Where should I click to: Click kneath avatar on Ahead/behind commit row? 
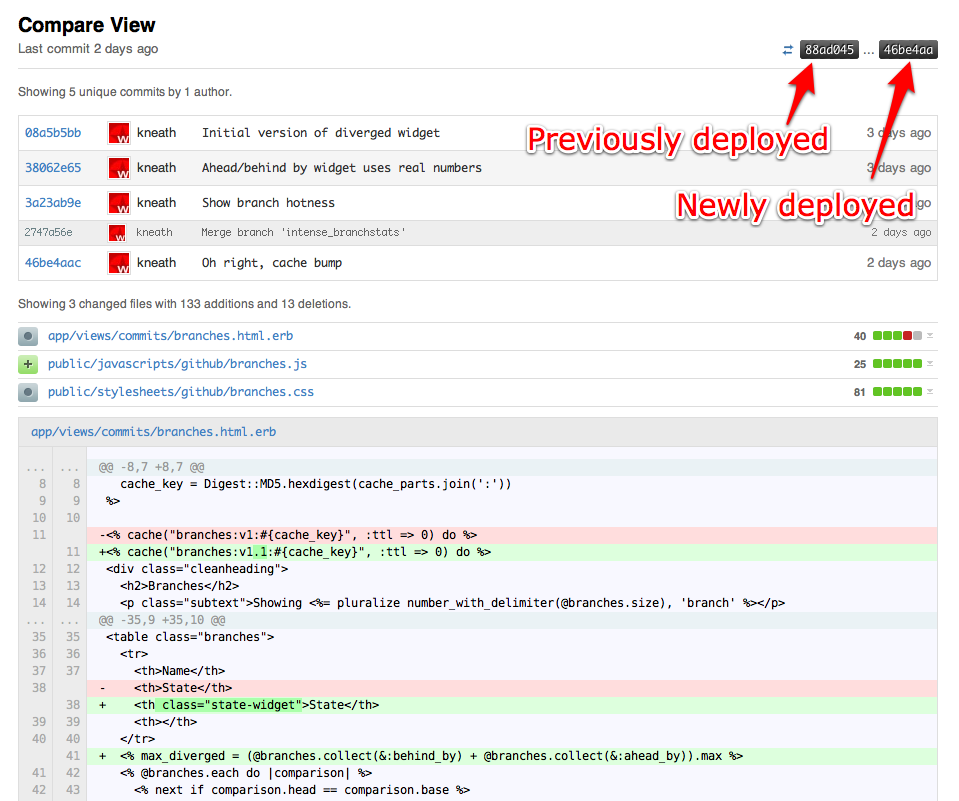click(x=119, y=168)
